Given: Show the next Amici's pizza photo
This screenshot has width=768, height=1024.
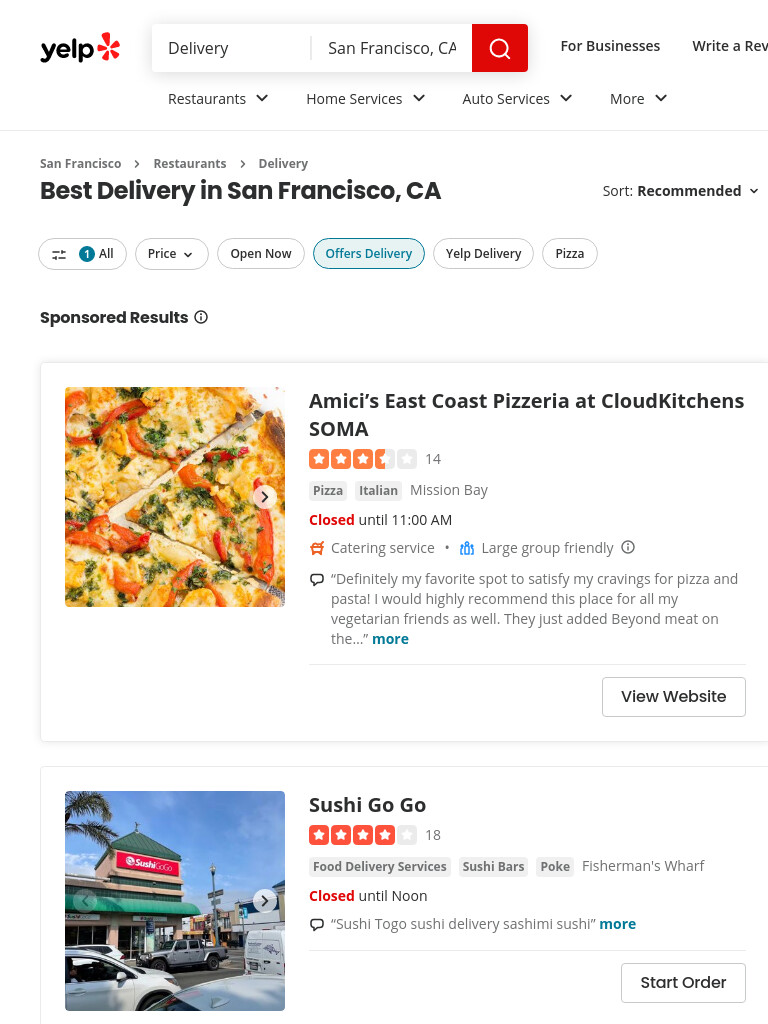Looking at the screenshot, I should pyautogui.click(x=264, y=497).
